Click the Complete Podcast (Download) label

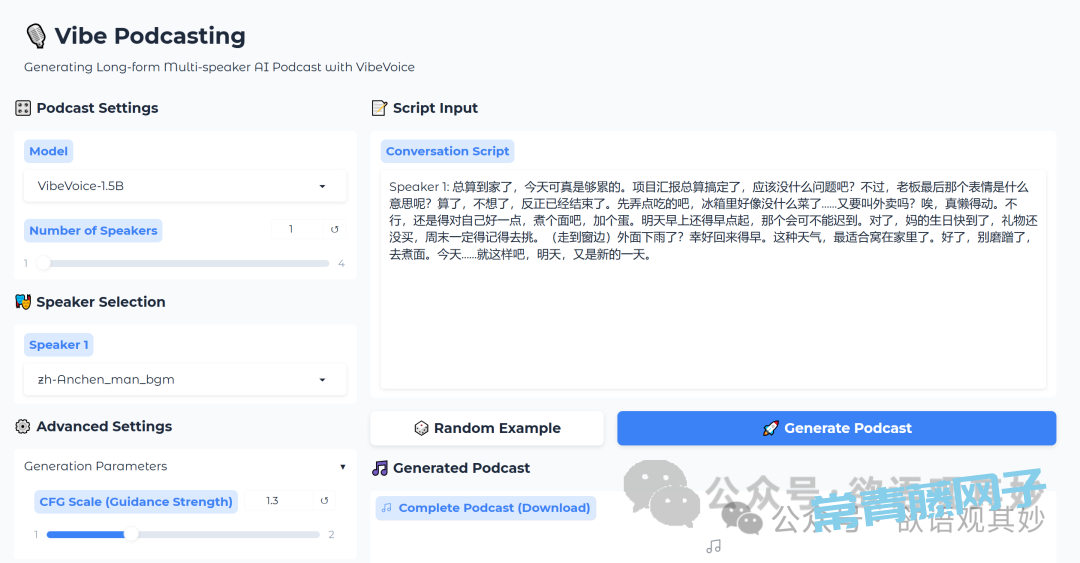486,508
